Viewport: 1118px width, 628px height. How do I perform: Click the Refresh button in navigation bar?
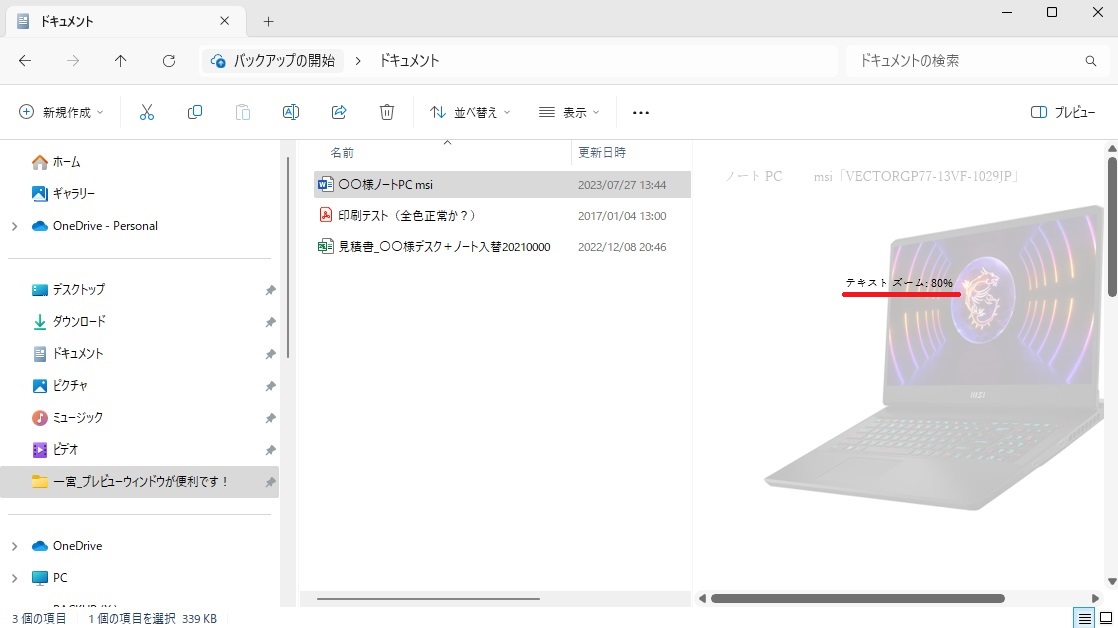169,61
